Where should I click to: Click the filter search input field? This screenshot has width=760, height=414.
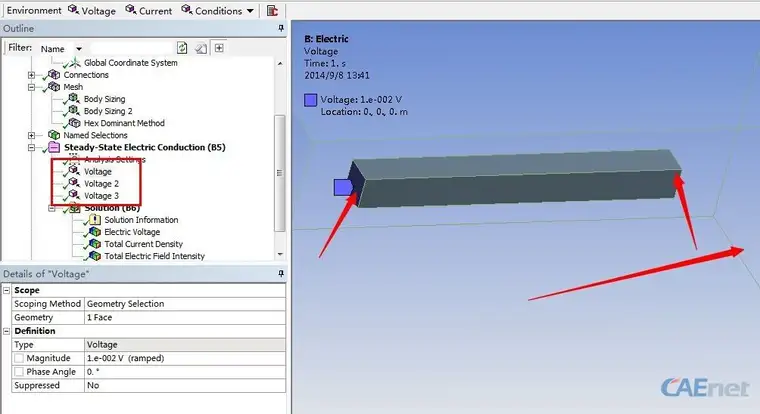132,48
